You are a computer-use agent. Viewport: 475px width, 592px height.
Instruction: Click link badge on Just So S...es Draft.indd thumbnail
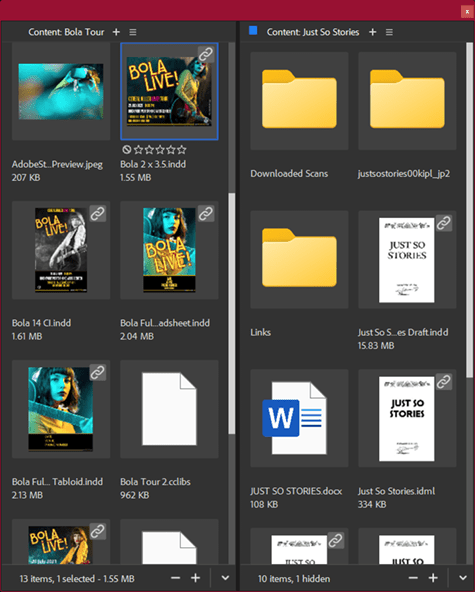tap(444, 223)
